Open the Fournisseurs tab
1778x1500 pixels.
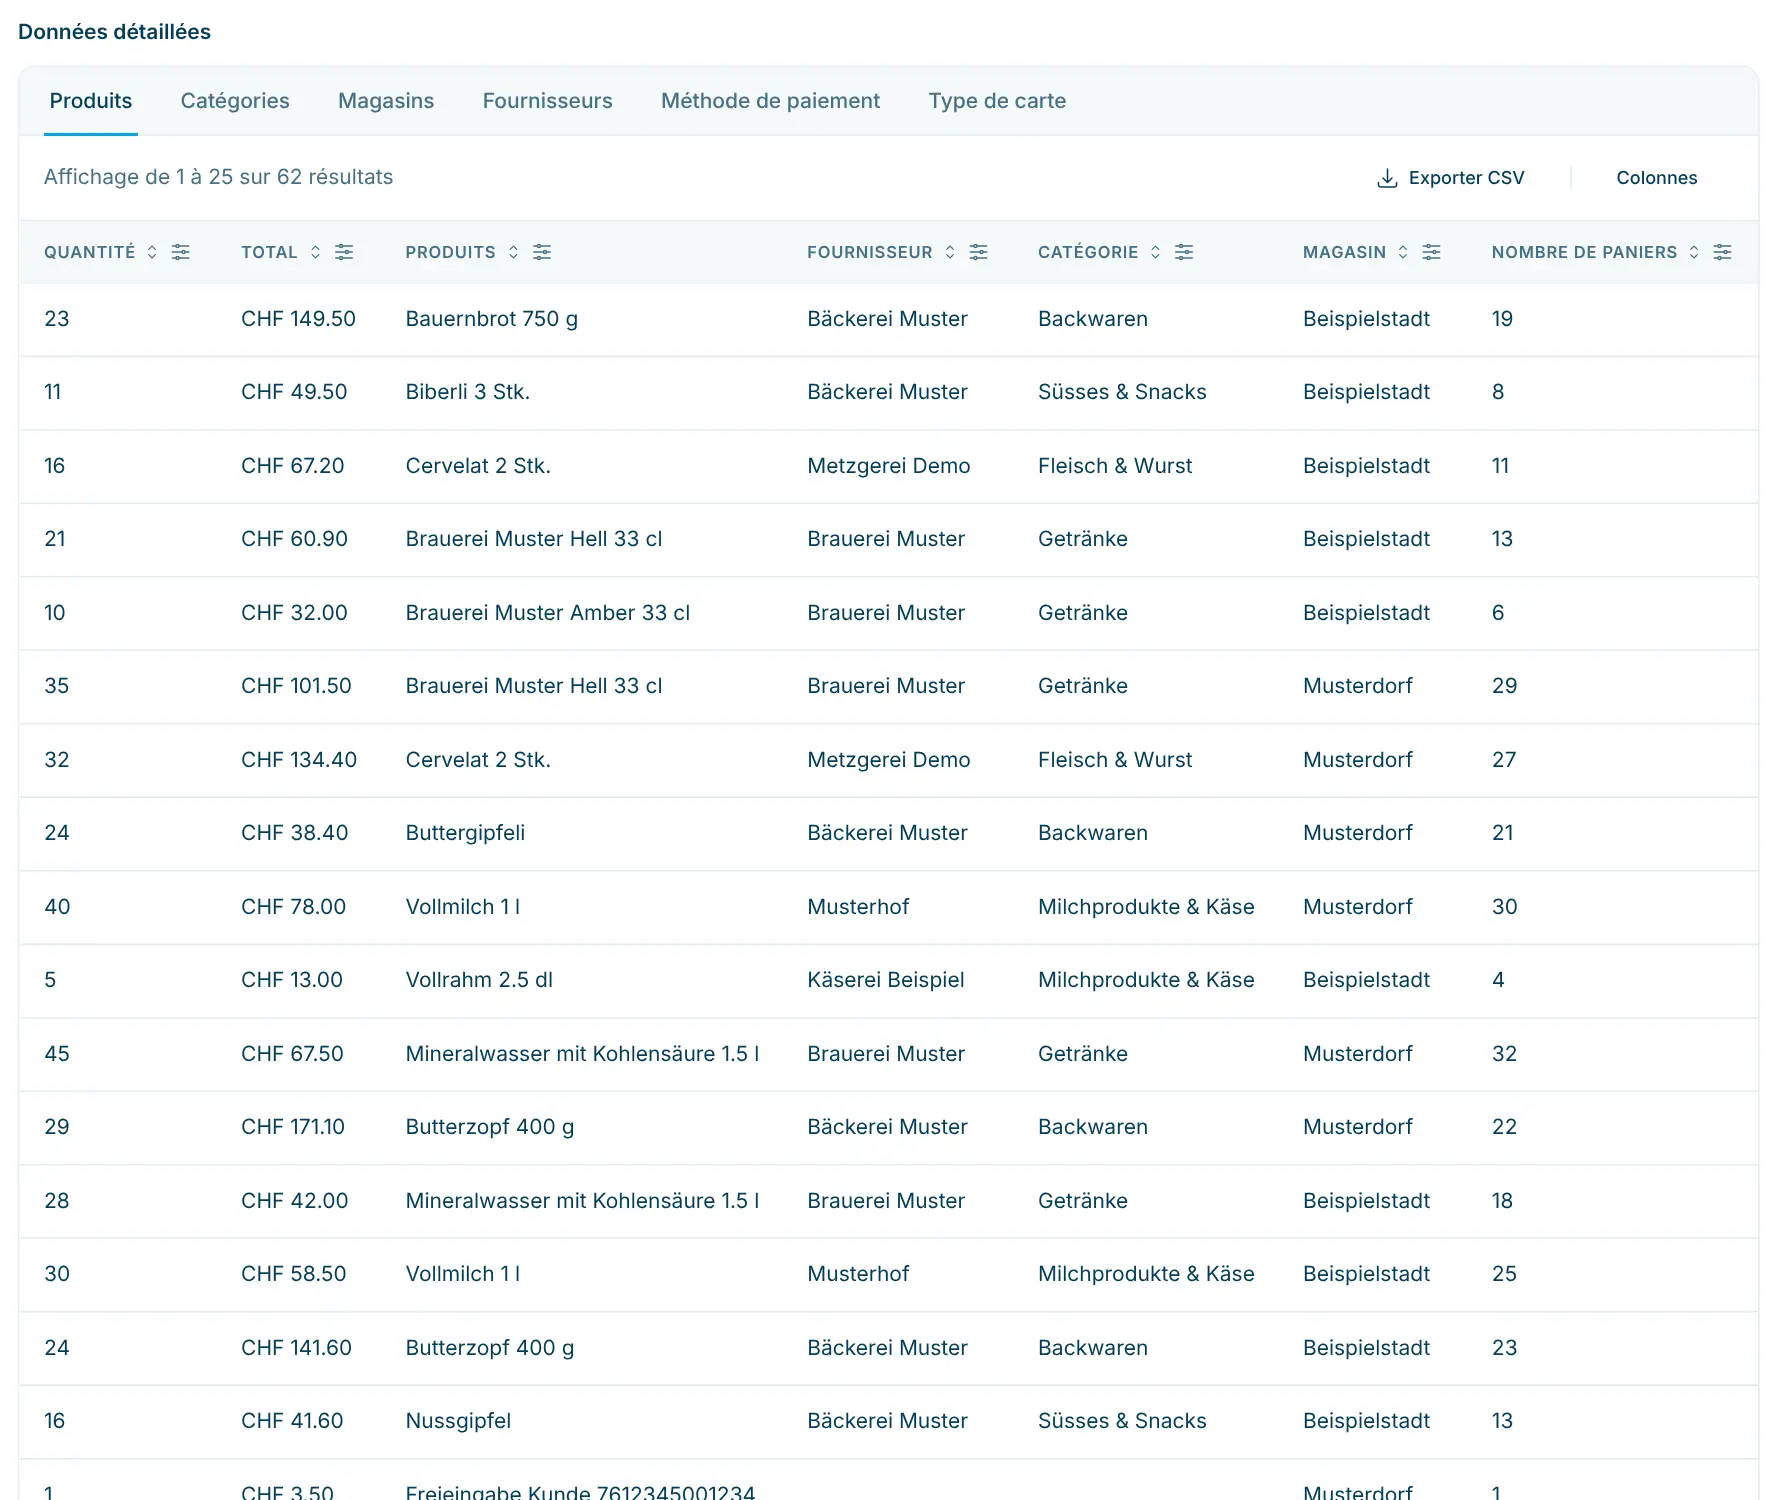coord(547,101)
